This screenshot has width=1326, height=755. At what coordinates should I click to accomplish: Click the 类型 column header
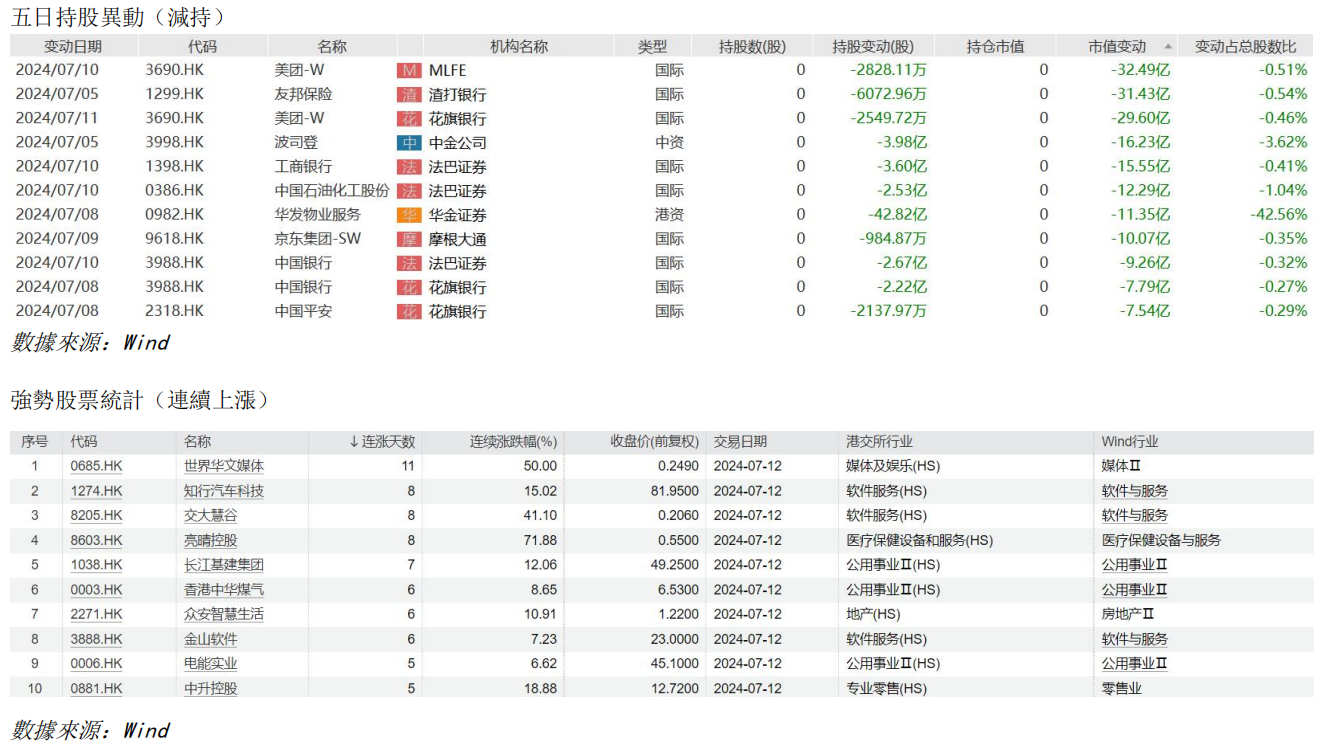point(653,46)
